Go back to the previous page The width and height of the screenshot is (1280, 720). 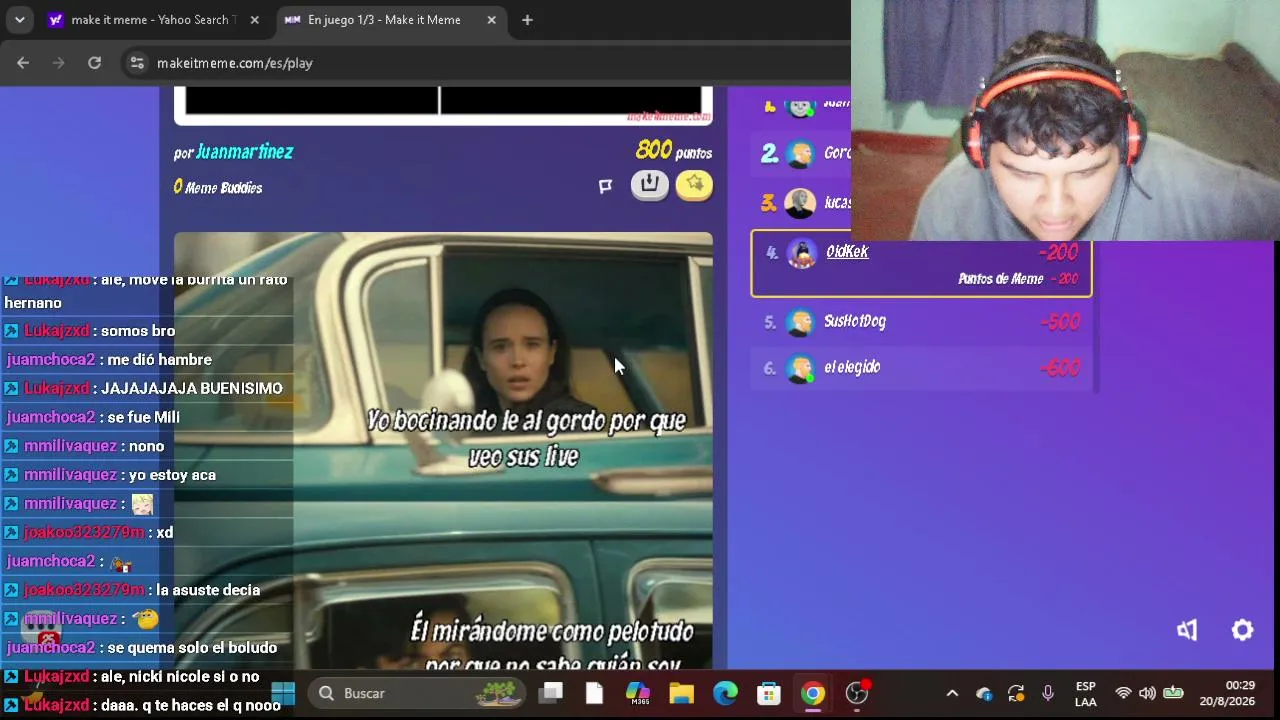pyautogui.click(x=23, y=63)
